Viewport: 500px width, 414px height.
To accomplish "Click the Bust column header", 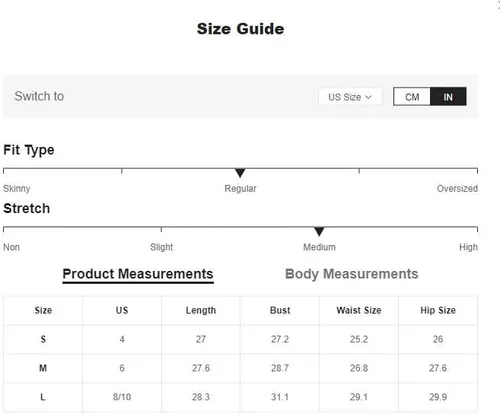I will pos(280,310).
